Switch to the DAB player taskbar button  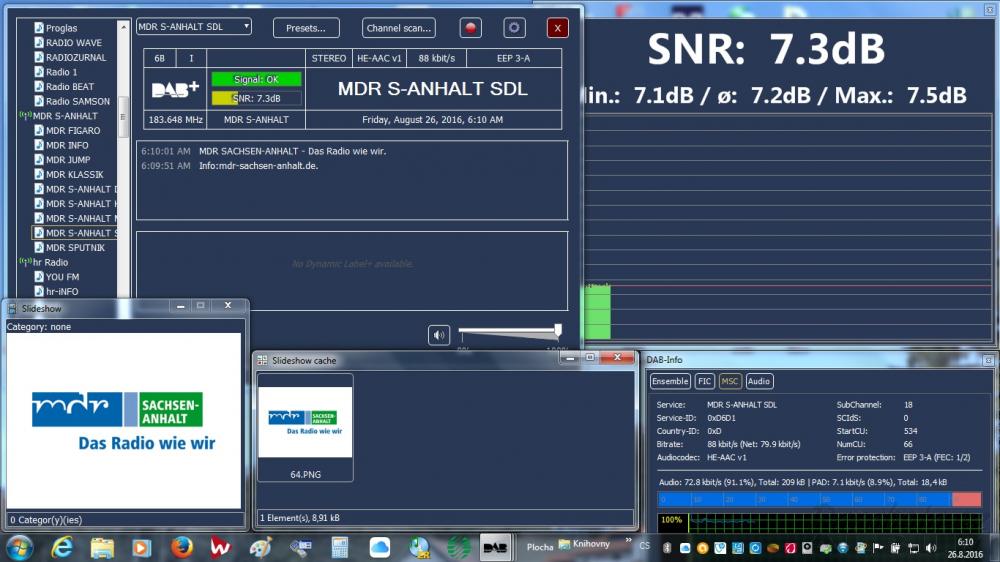(495, 547)
